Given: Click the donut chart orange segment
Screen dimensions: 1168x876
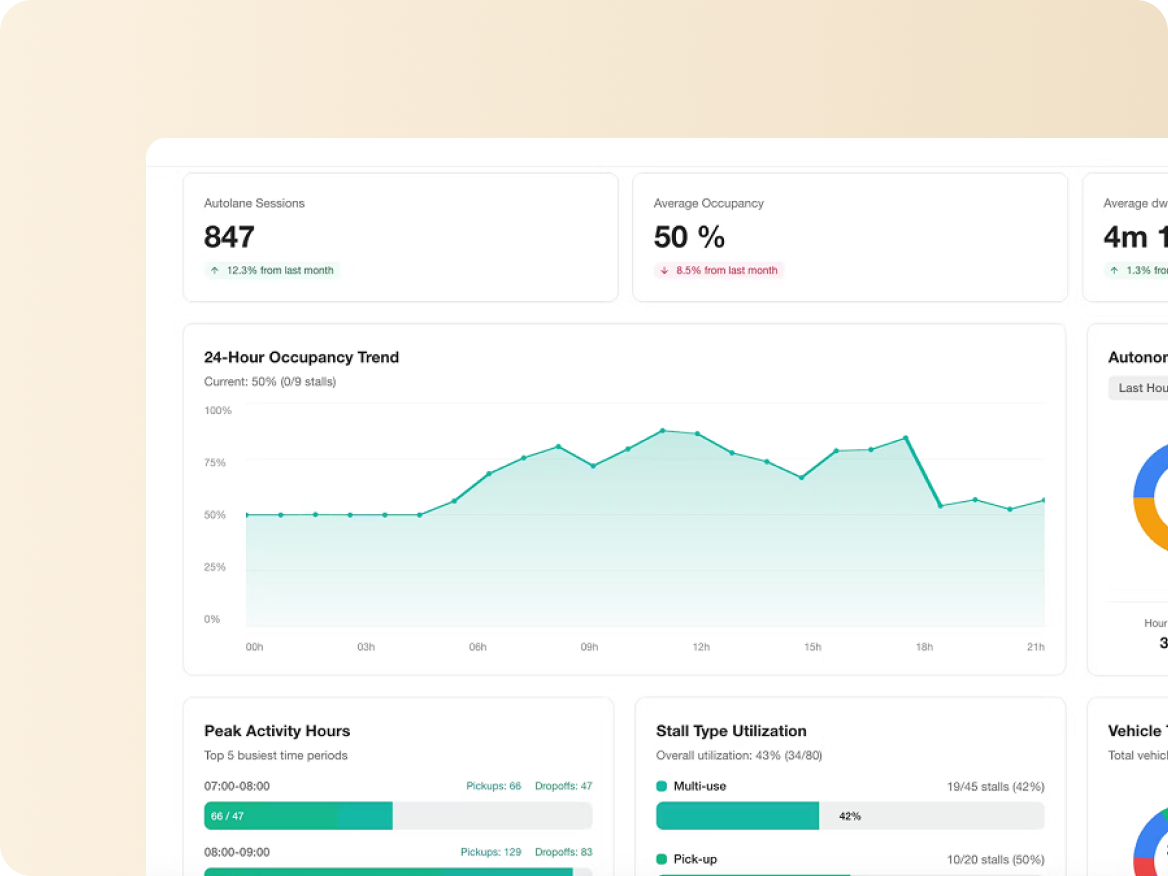Looking at the screenshot, I should 1148,524.
